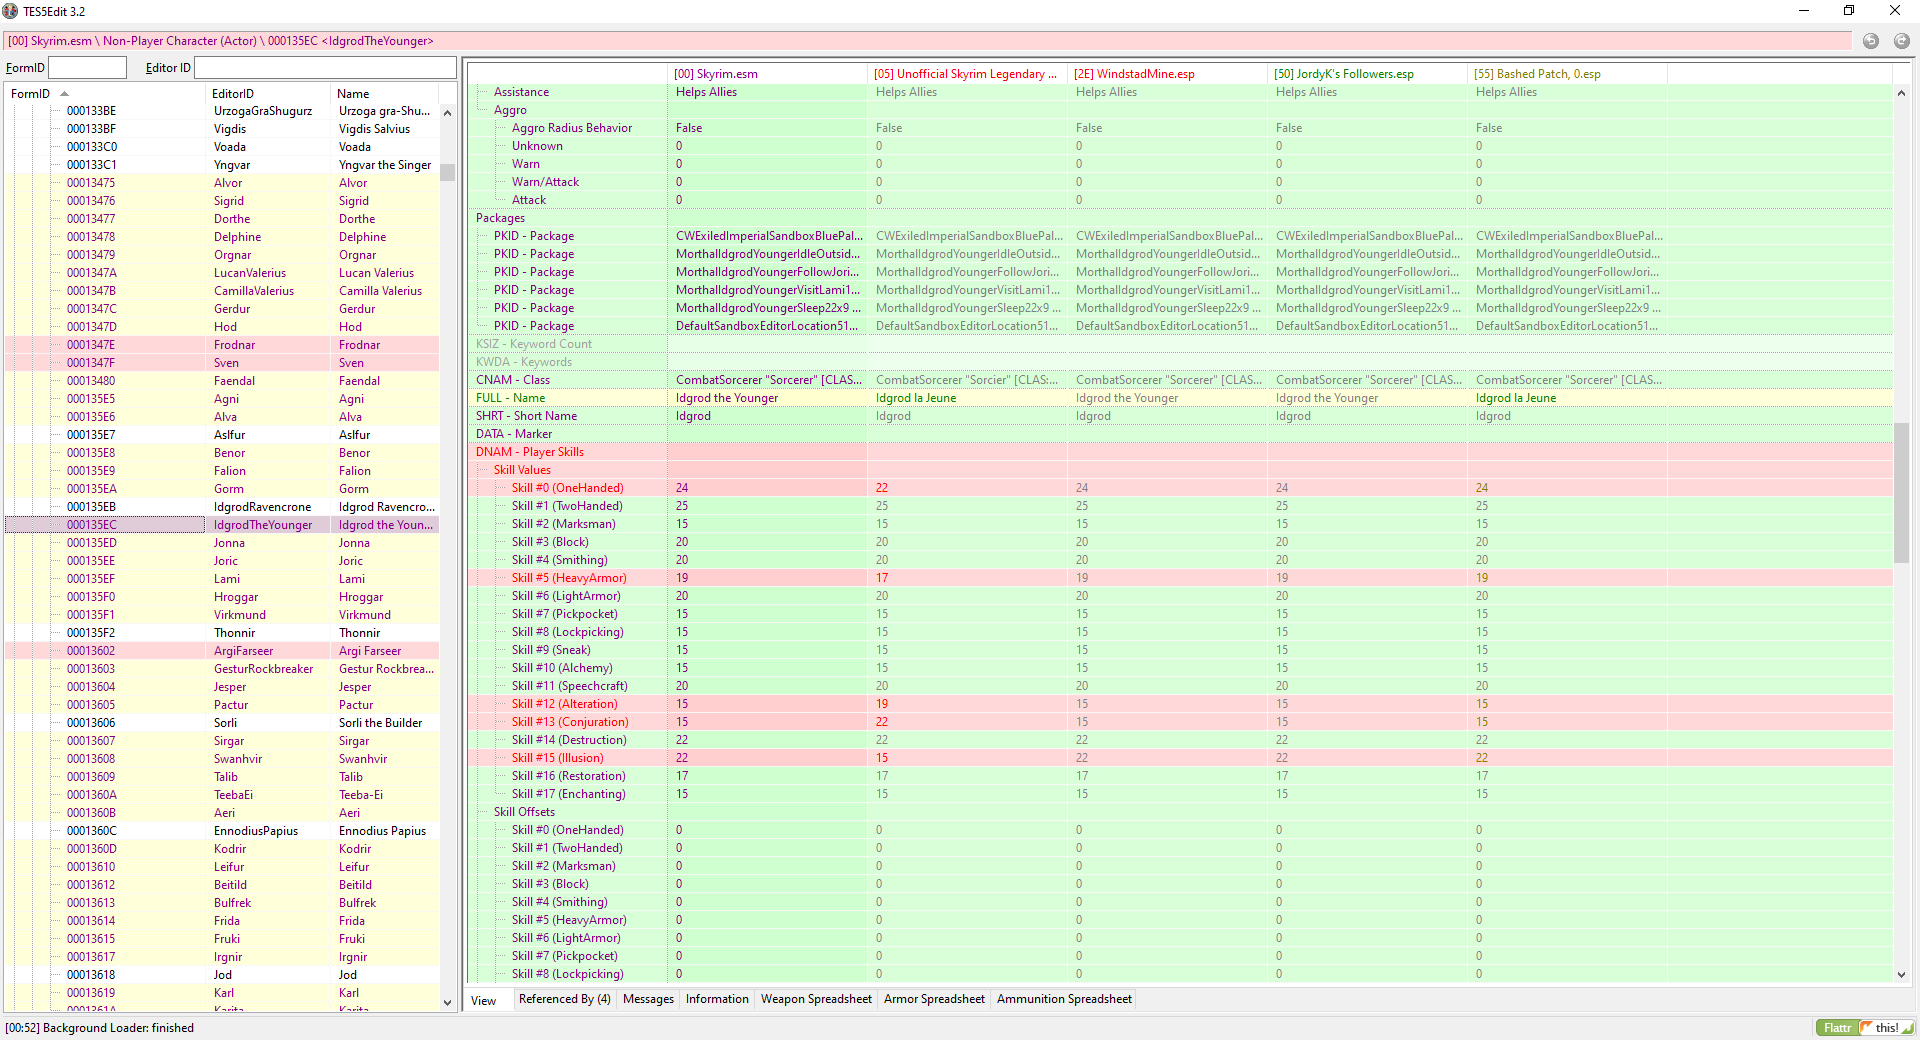
Task: Focus the FormID search field
Action: tap(88, 68)
